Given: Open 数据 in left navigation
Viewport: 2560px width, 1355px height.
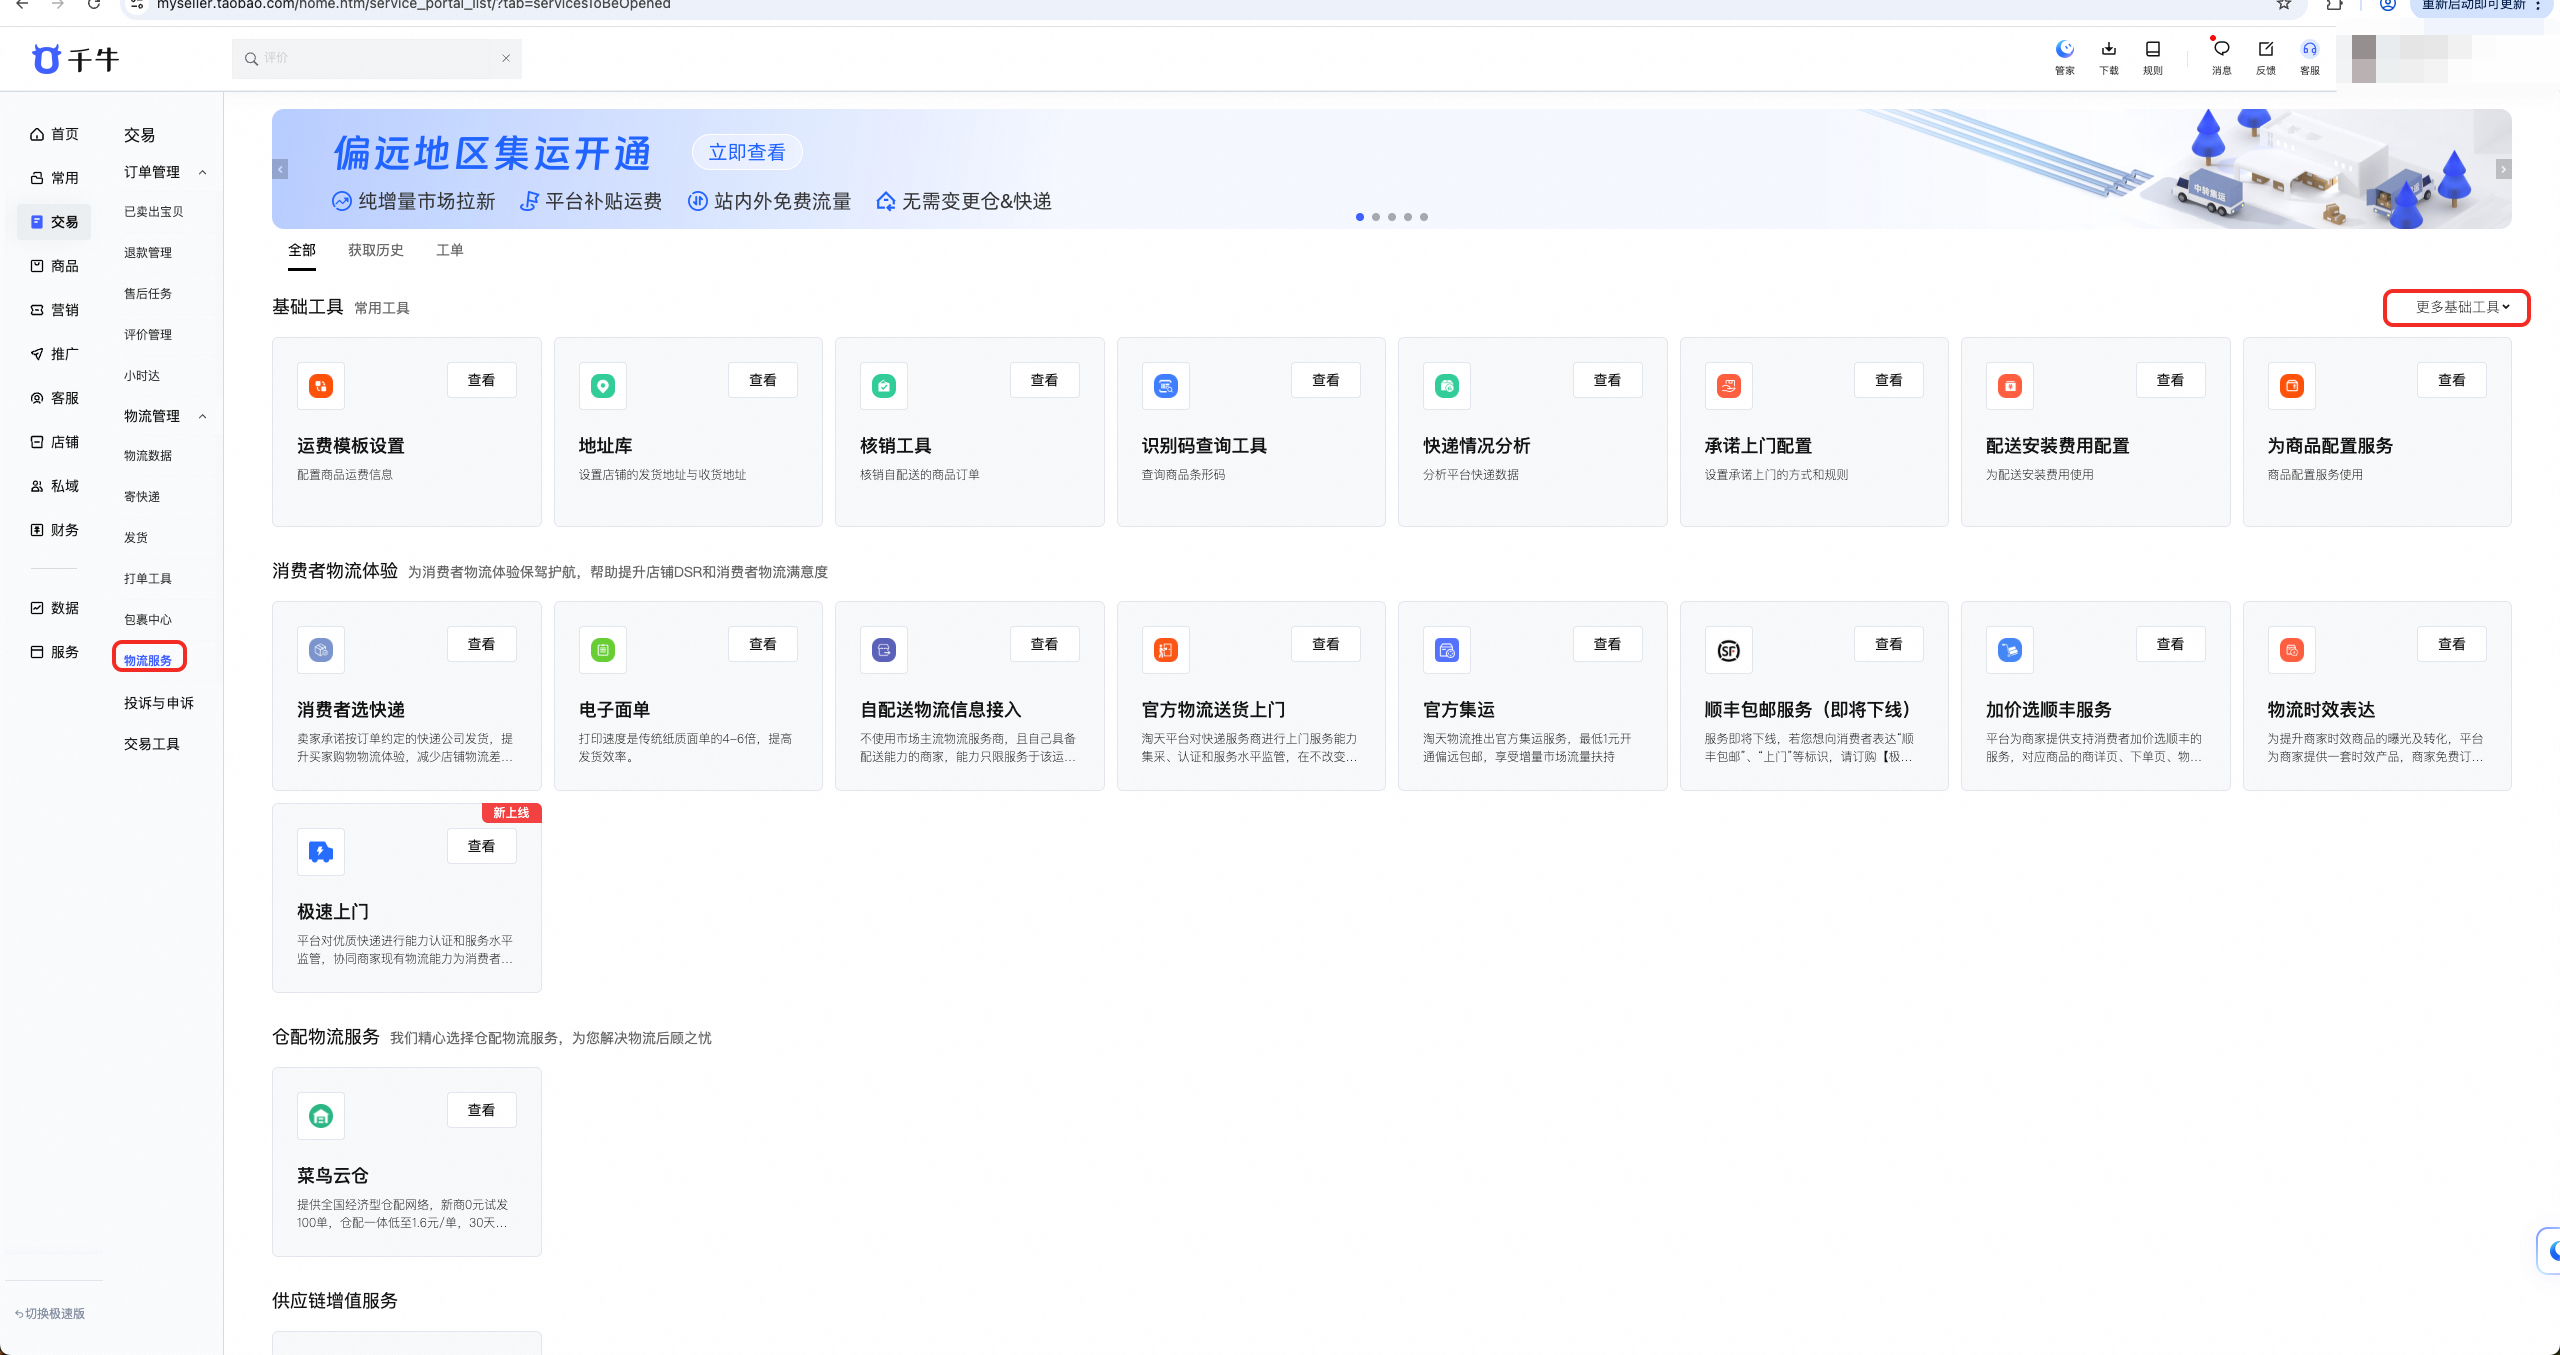Looking at the screenshot, I should click(x=54, y=608).
